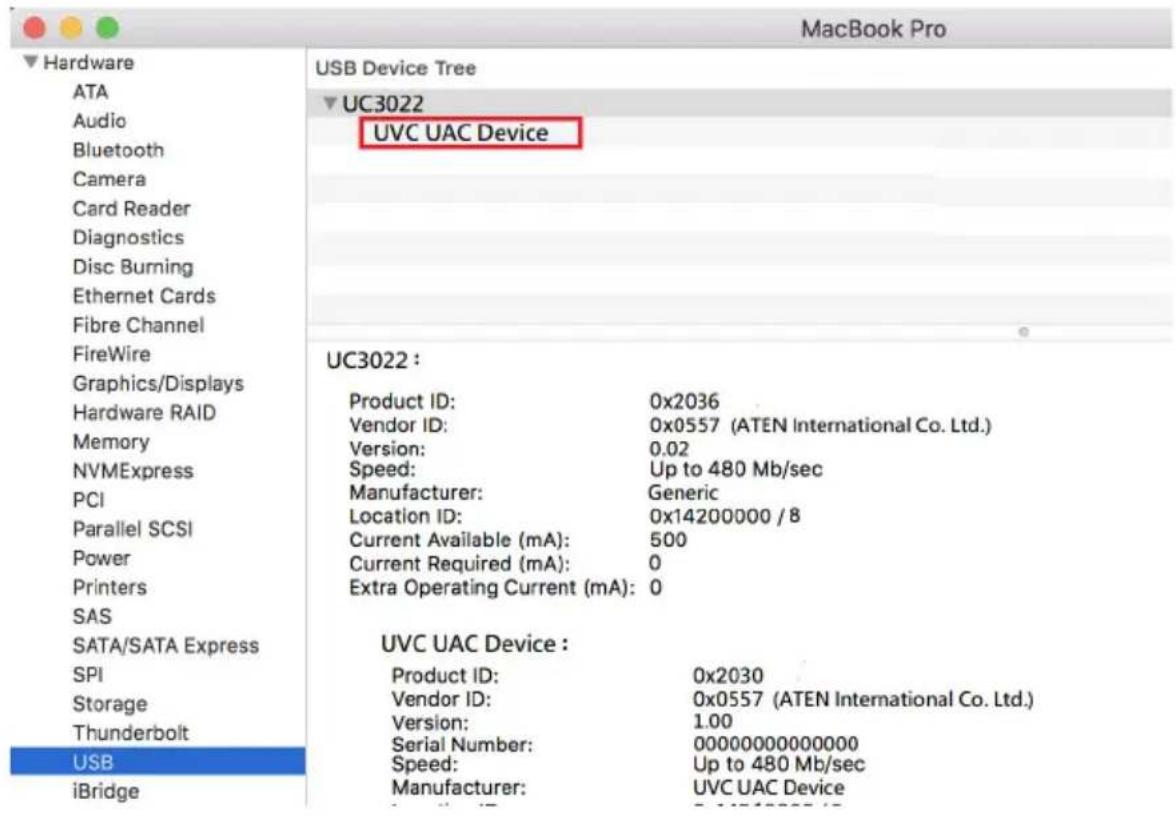This screenshot has width=1176, height=817.
Task: Select Audio in the sidebar
Action: 99,121
